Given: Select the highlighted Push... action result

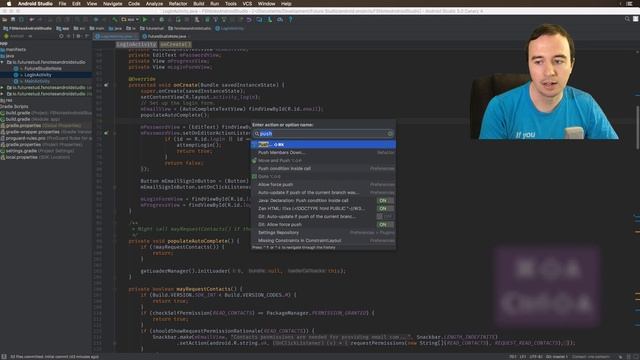Looking at the screenshot, I should click(323, 144).
